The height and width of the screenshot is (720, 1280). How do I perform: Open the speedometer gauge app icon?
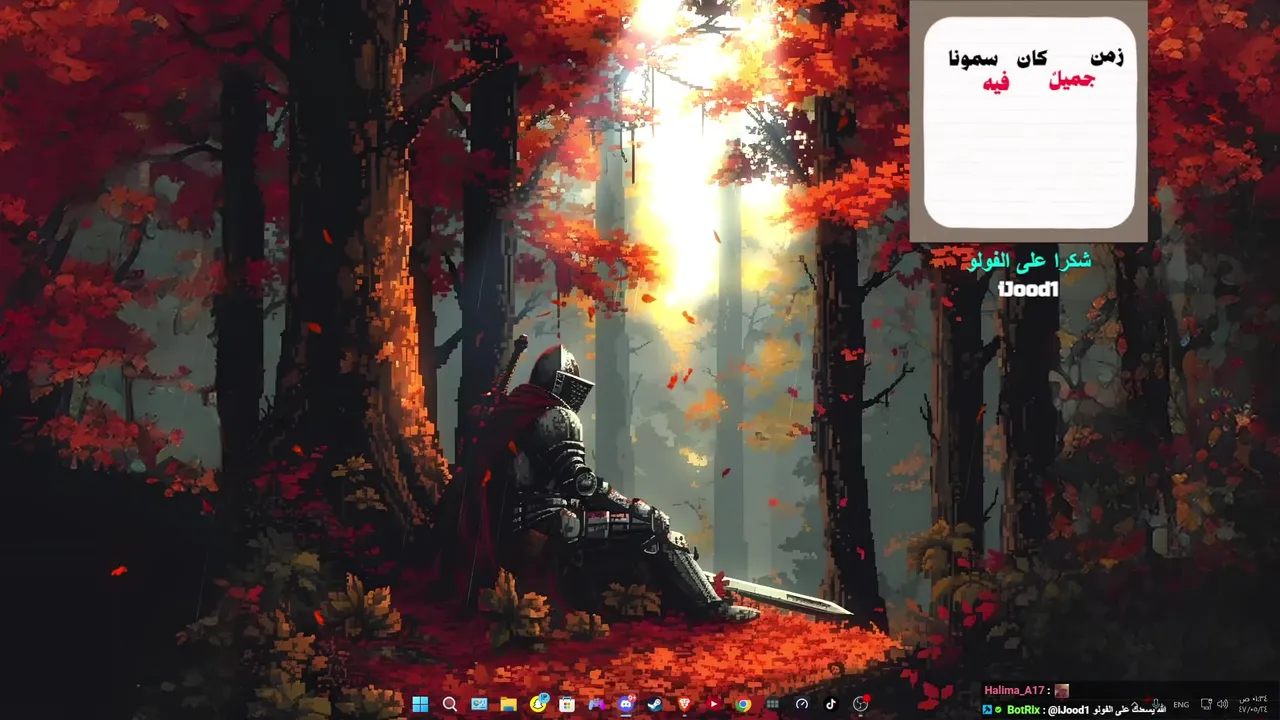click(801, 704)
